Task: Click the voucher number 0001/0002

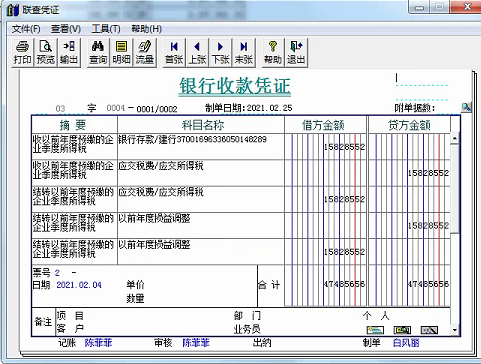Action: [x=157, y=109]
